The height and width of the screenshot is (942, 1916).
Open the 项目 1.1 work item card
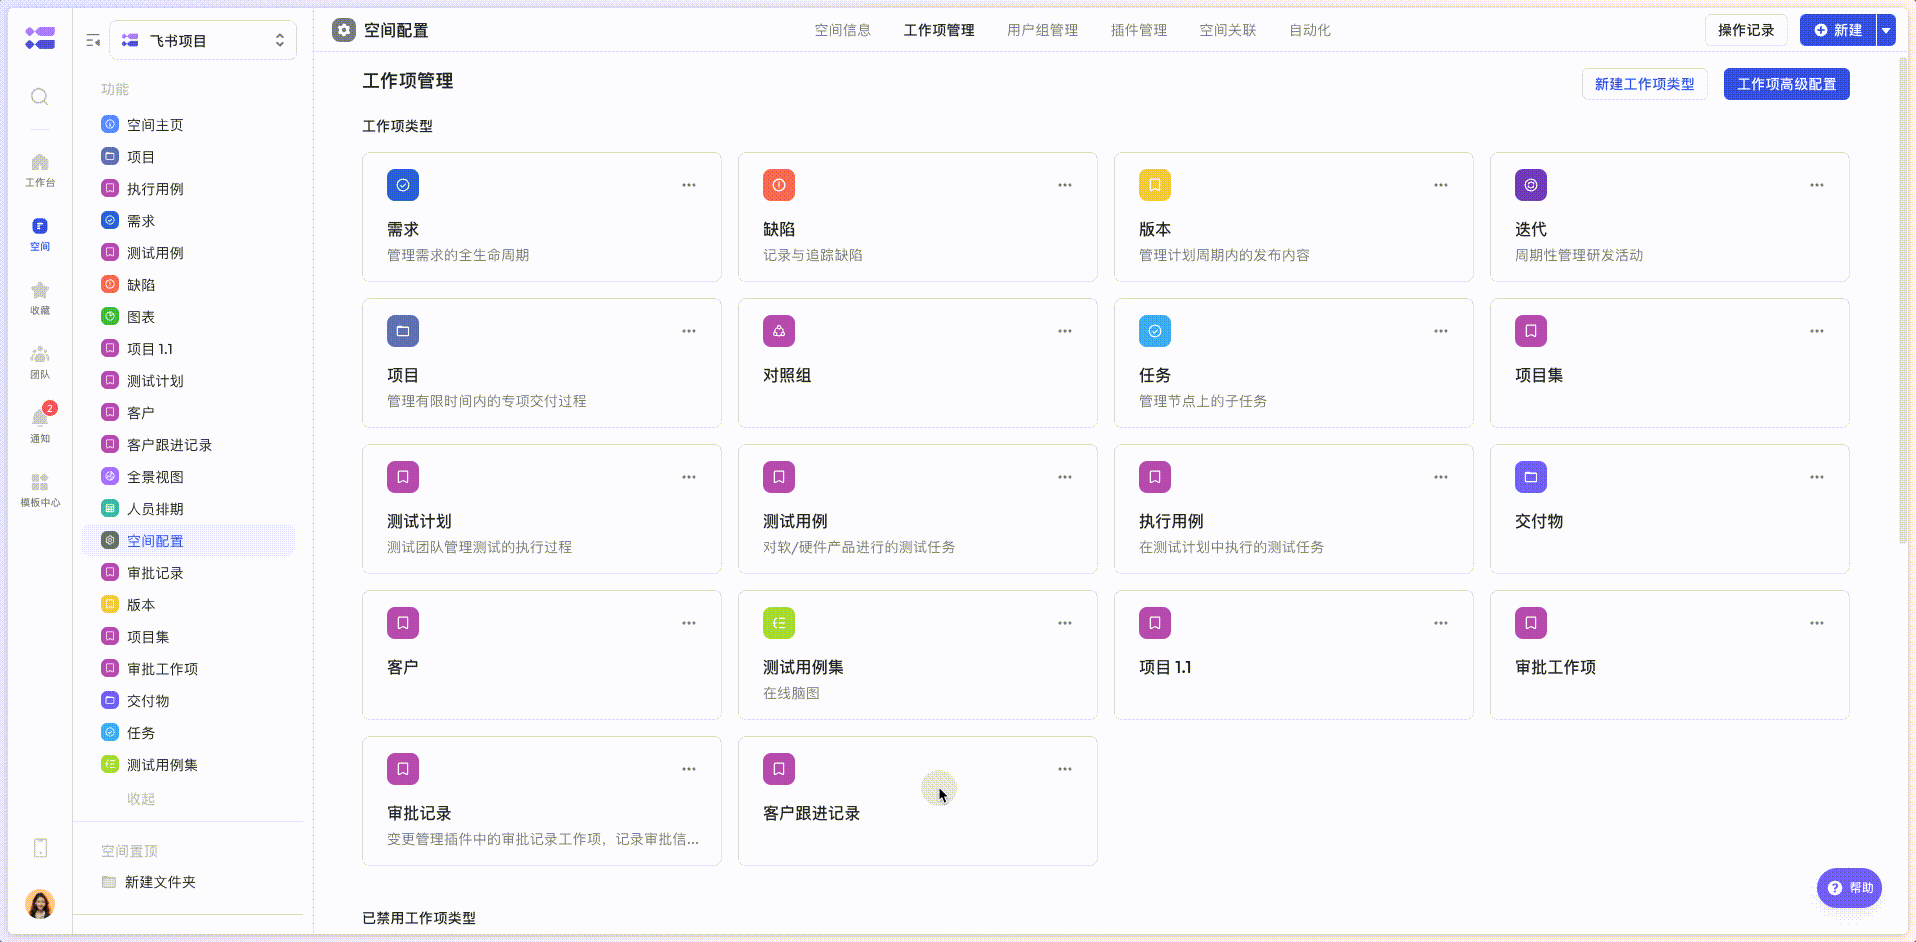coord(1293,655)
